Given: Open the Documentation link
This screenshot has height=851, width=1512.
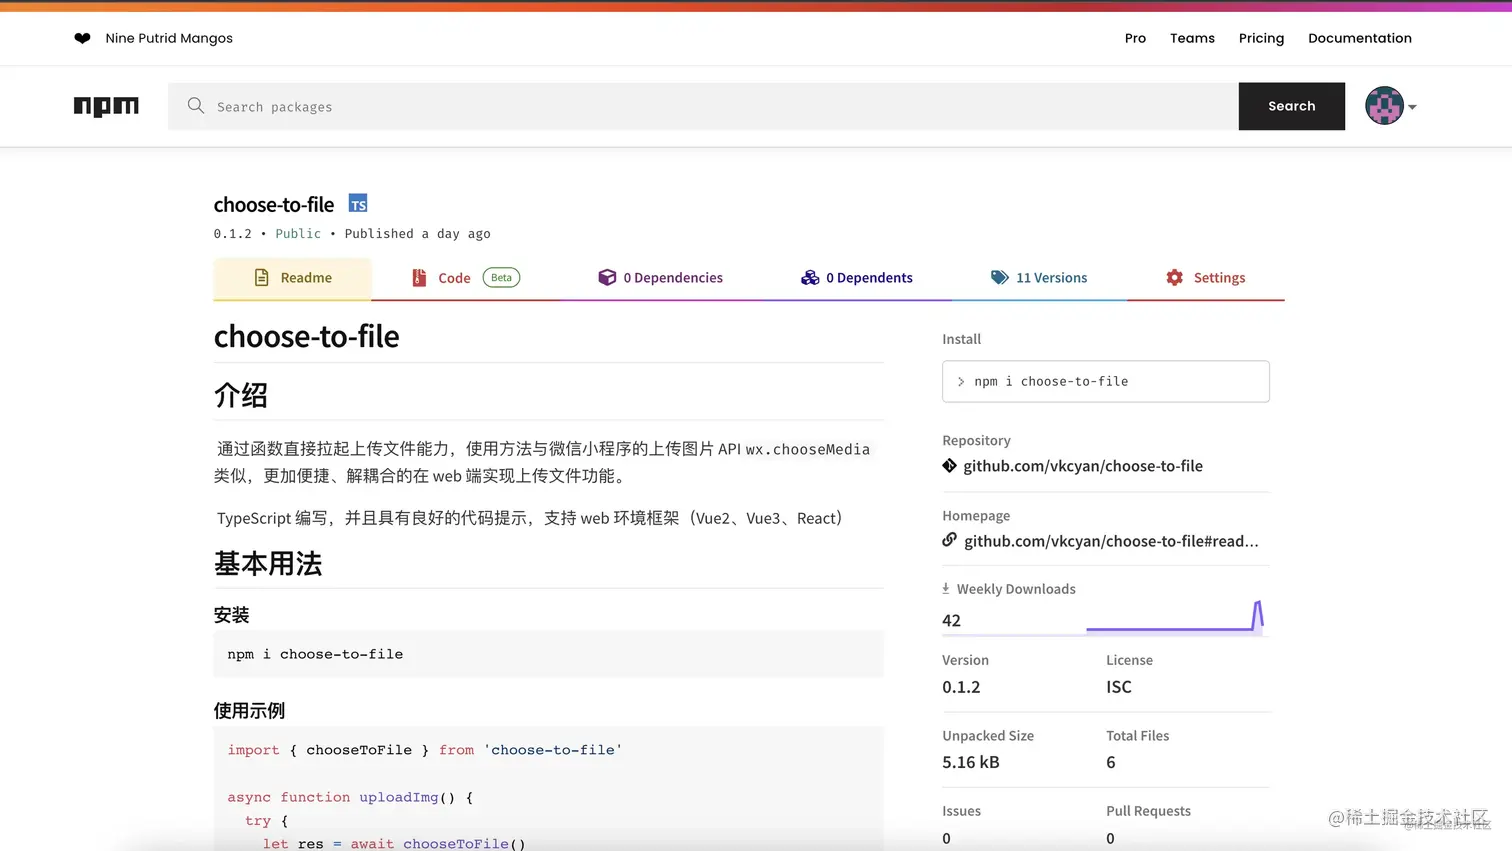Looking at the screenshot, I should point(1360,38).
